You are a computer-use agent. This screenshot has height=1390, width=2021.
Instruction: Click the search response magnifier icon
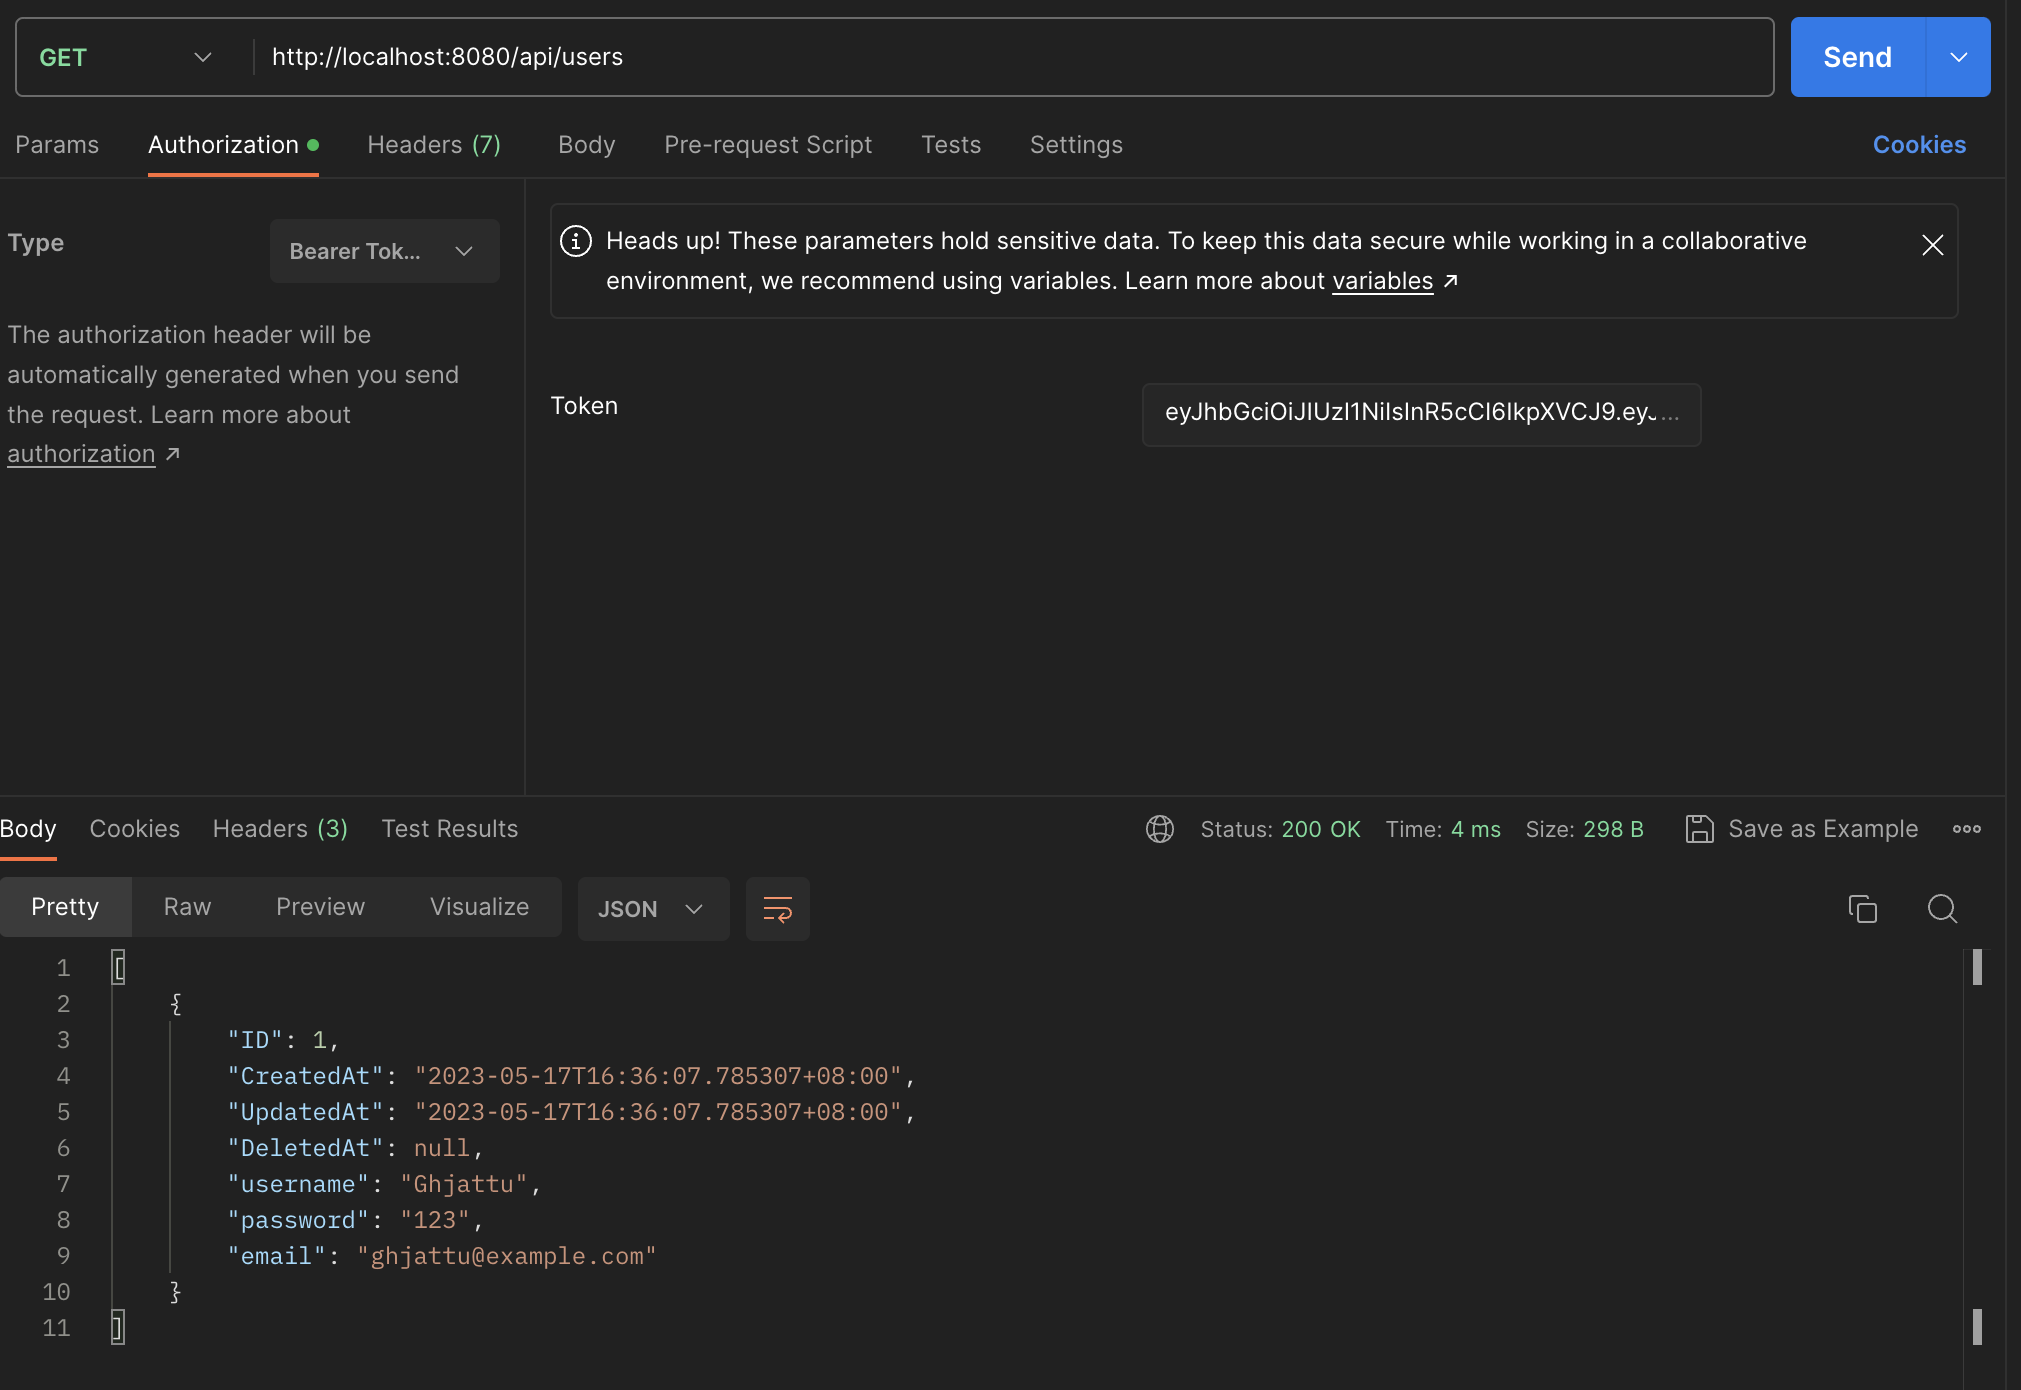click(x=1942, y=909)
